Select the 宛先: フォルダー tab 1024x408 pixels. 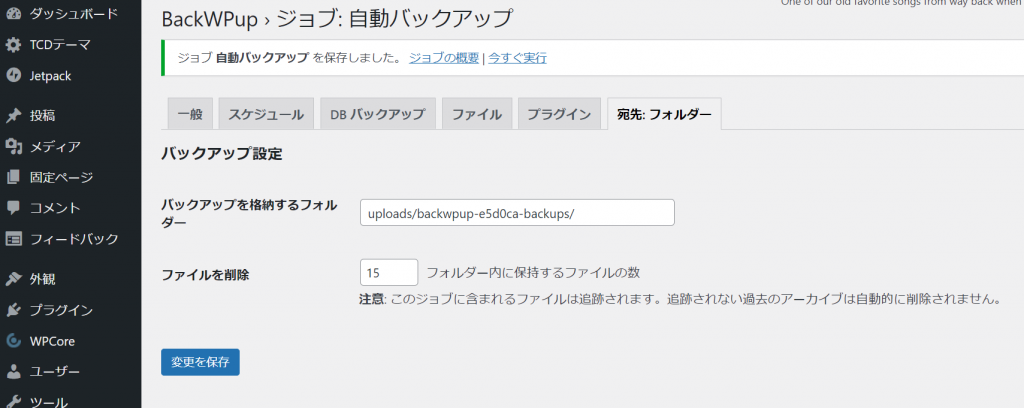(664, 114)
